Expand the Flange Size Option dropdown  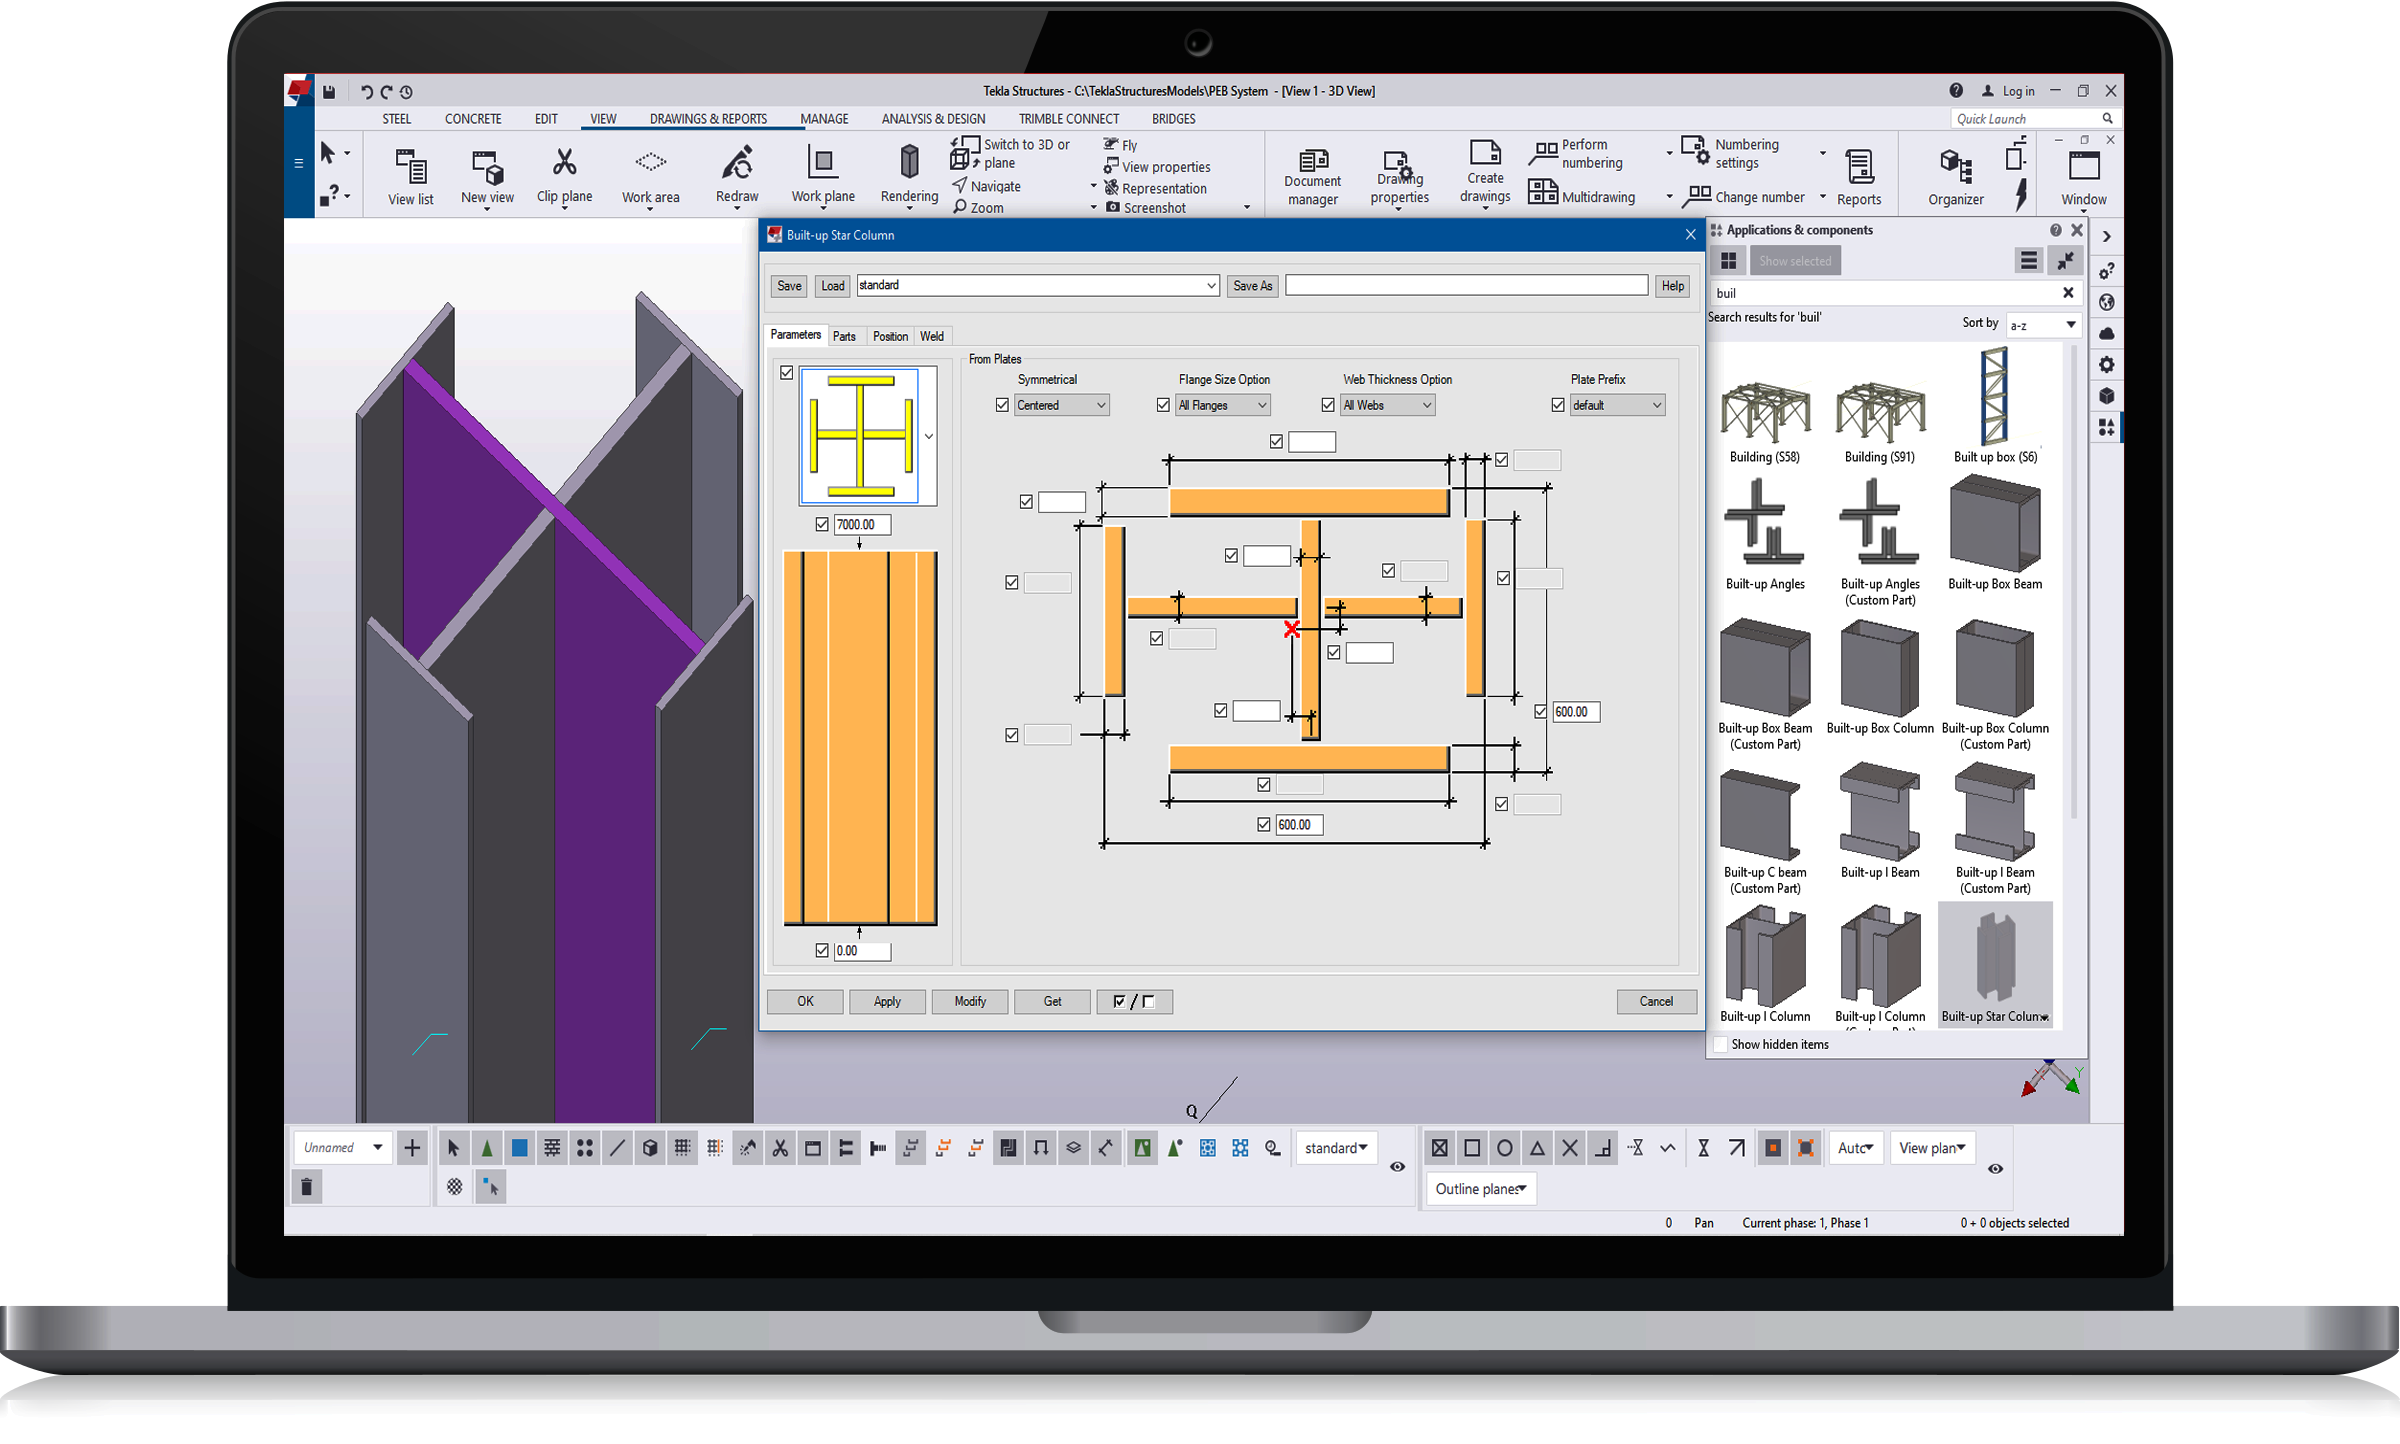[1223, 405]
